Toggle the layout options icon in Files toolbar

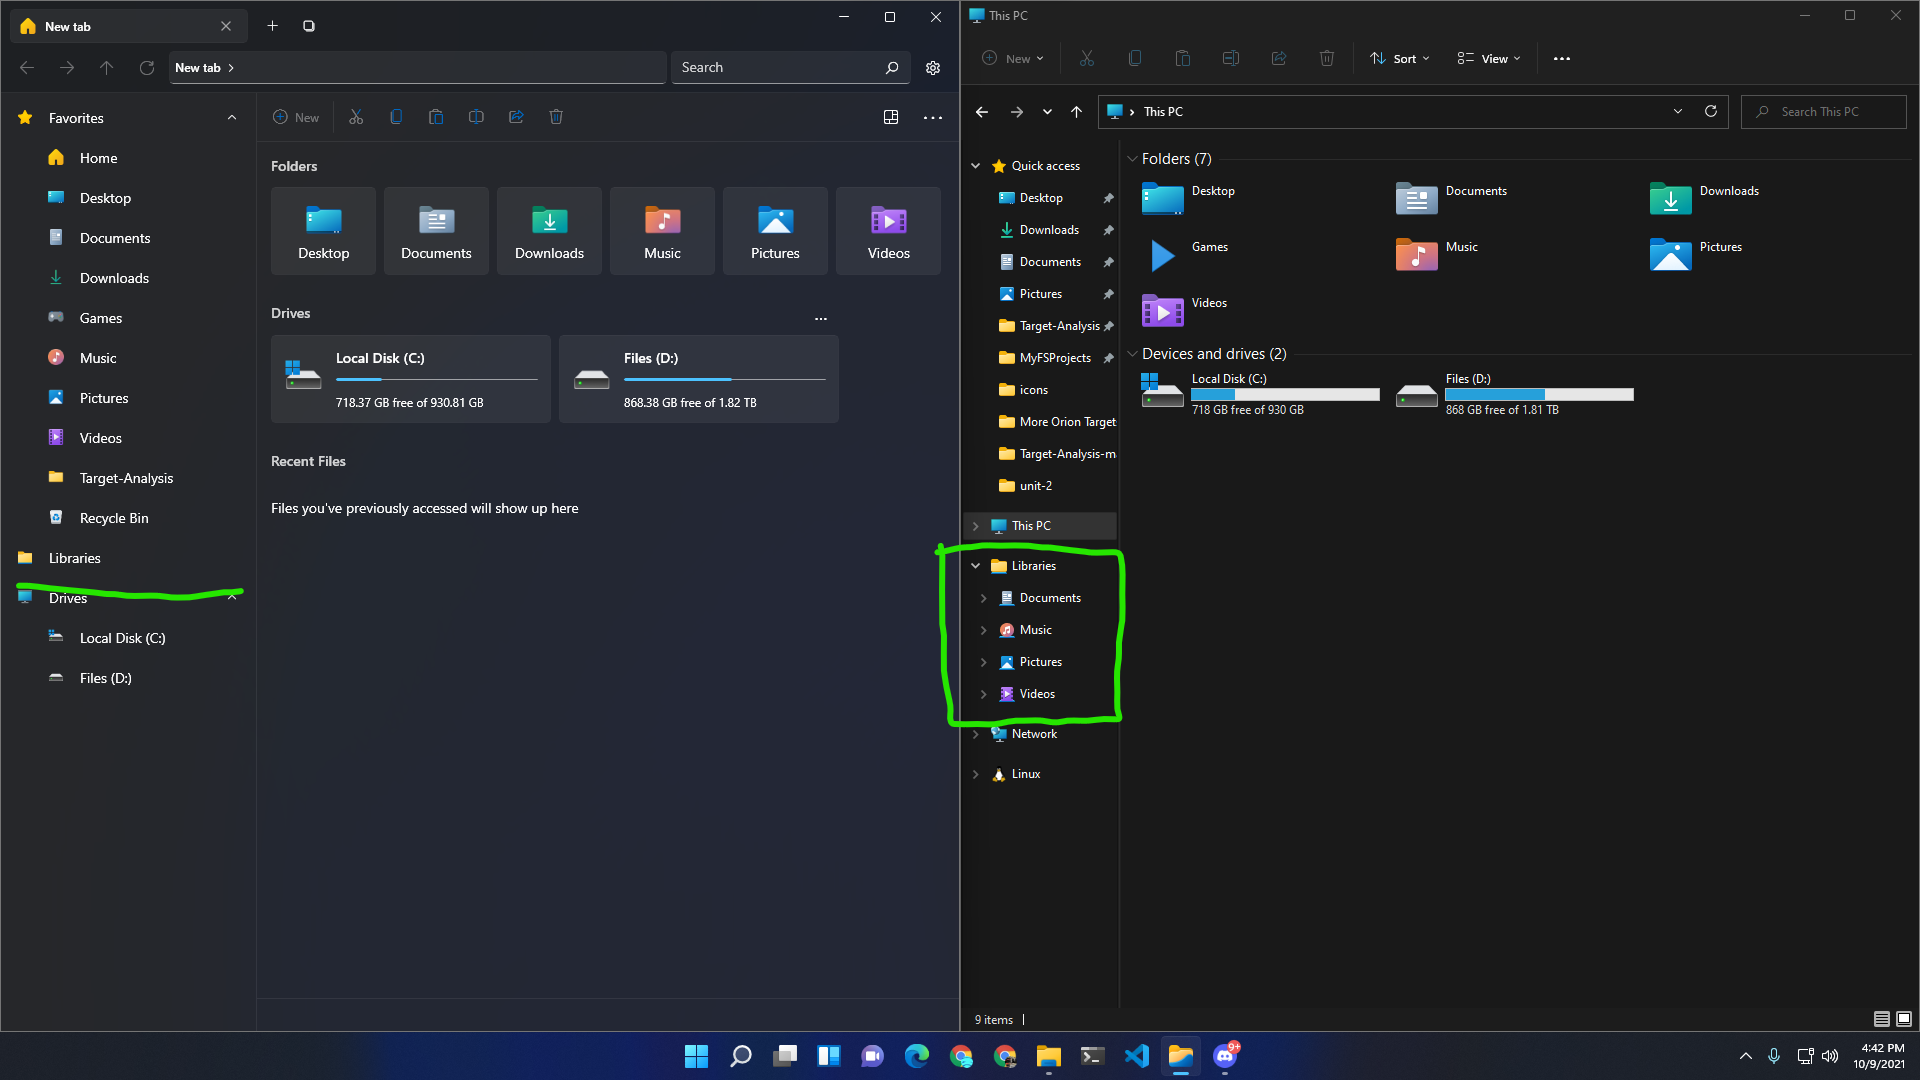[x=891, y=117]
